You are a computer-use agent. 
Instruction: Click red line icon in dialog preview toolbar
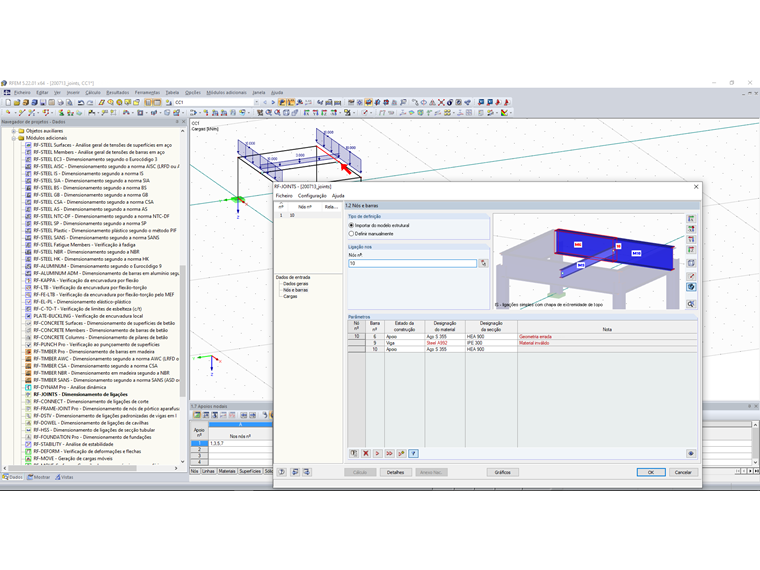click(691, 276)
